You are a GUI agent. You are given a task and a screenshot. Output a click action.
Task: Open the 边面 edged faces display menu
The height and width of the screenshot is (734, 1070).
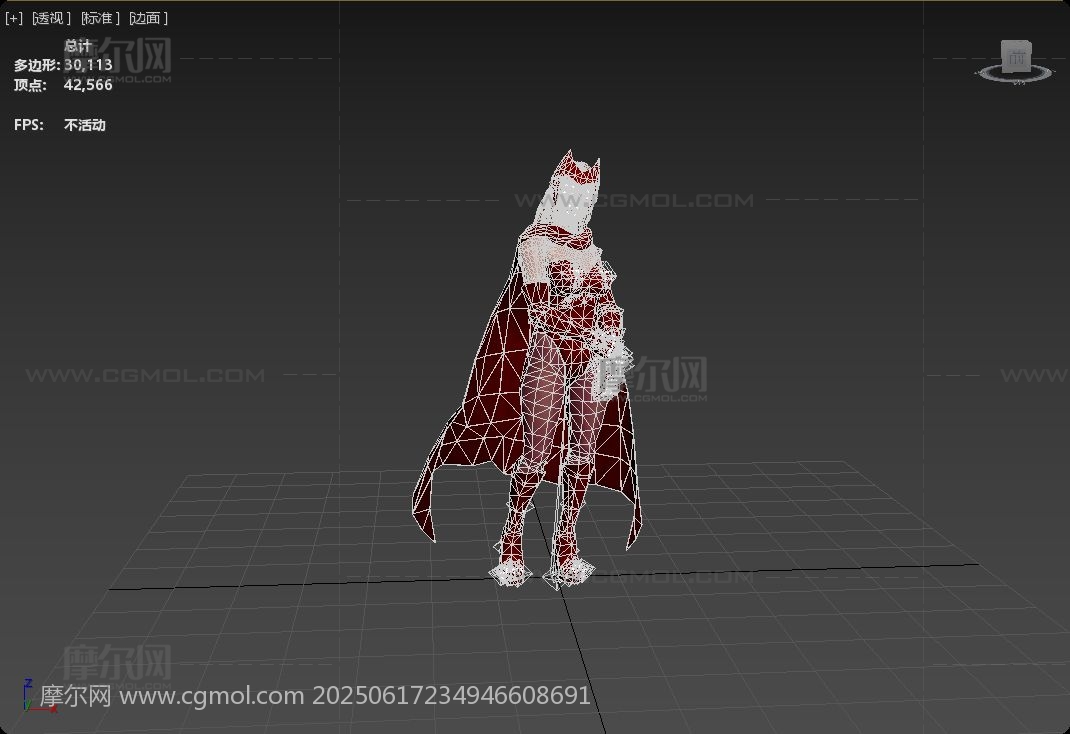[148, 18]
